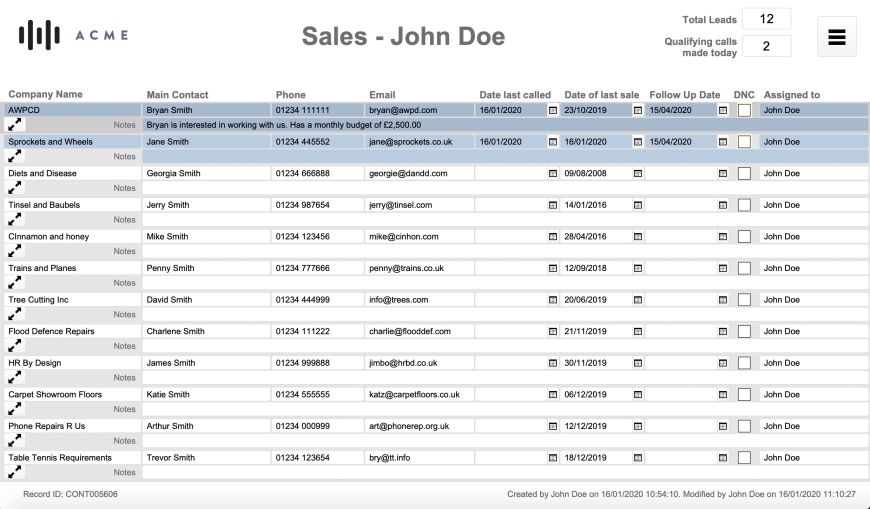
Task: Open Date last called calendar for Sprockets and Wheels
Action: pos(553,142)
